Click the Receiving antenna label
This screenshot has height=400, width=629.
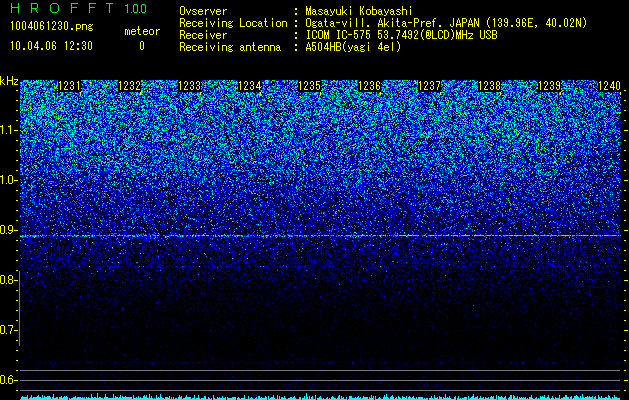(230, 47)
